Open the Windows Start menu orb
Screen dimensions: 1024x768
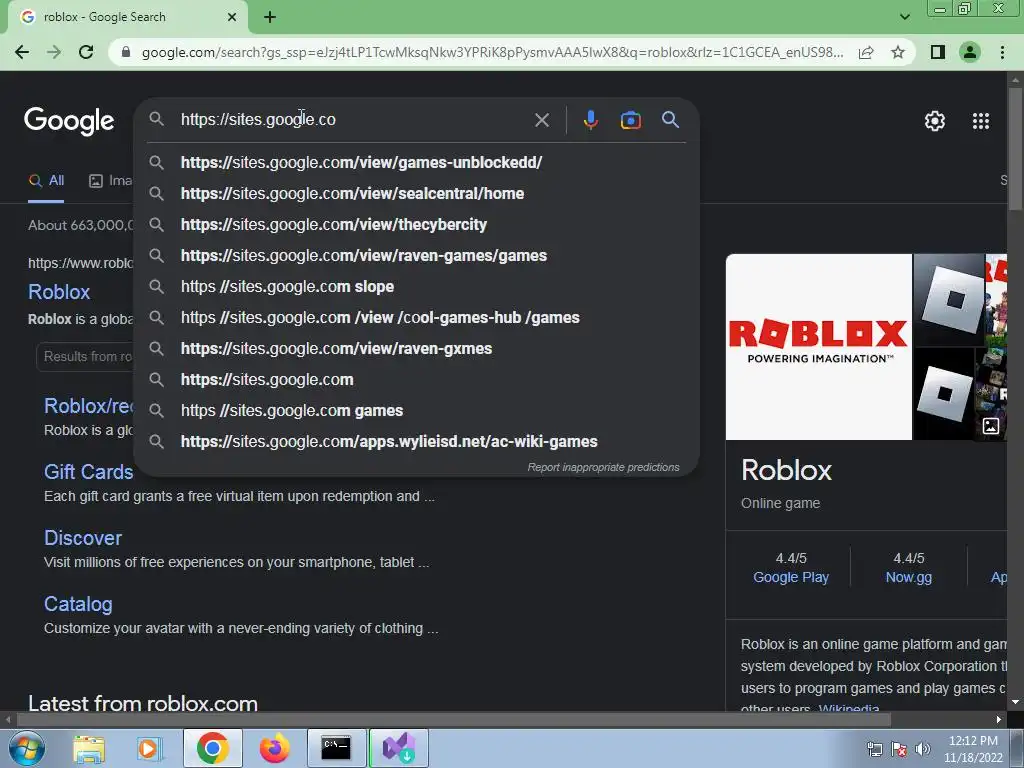(x=27, y=748)
